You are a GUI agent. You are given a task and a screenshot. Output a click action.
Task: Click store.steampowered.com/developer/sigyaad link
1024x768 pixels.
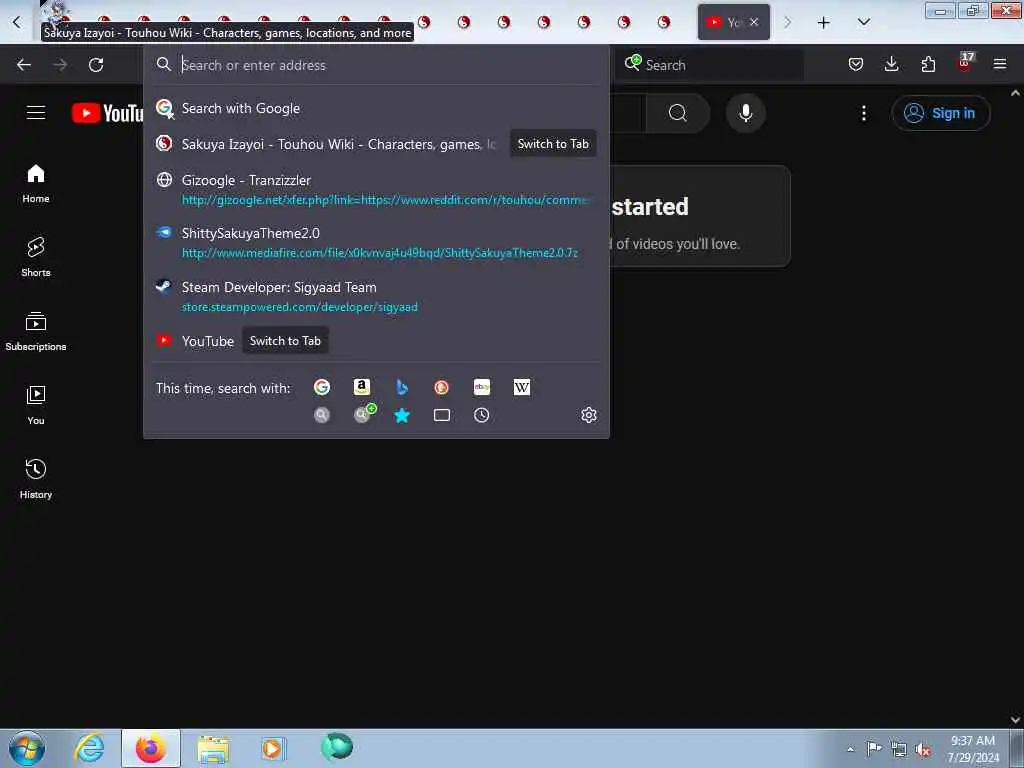click(300, 307)
